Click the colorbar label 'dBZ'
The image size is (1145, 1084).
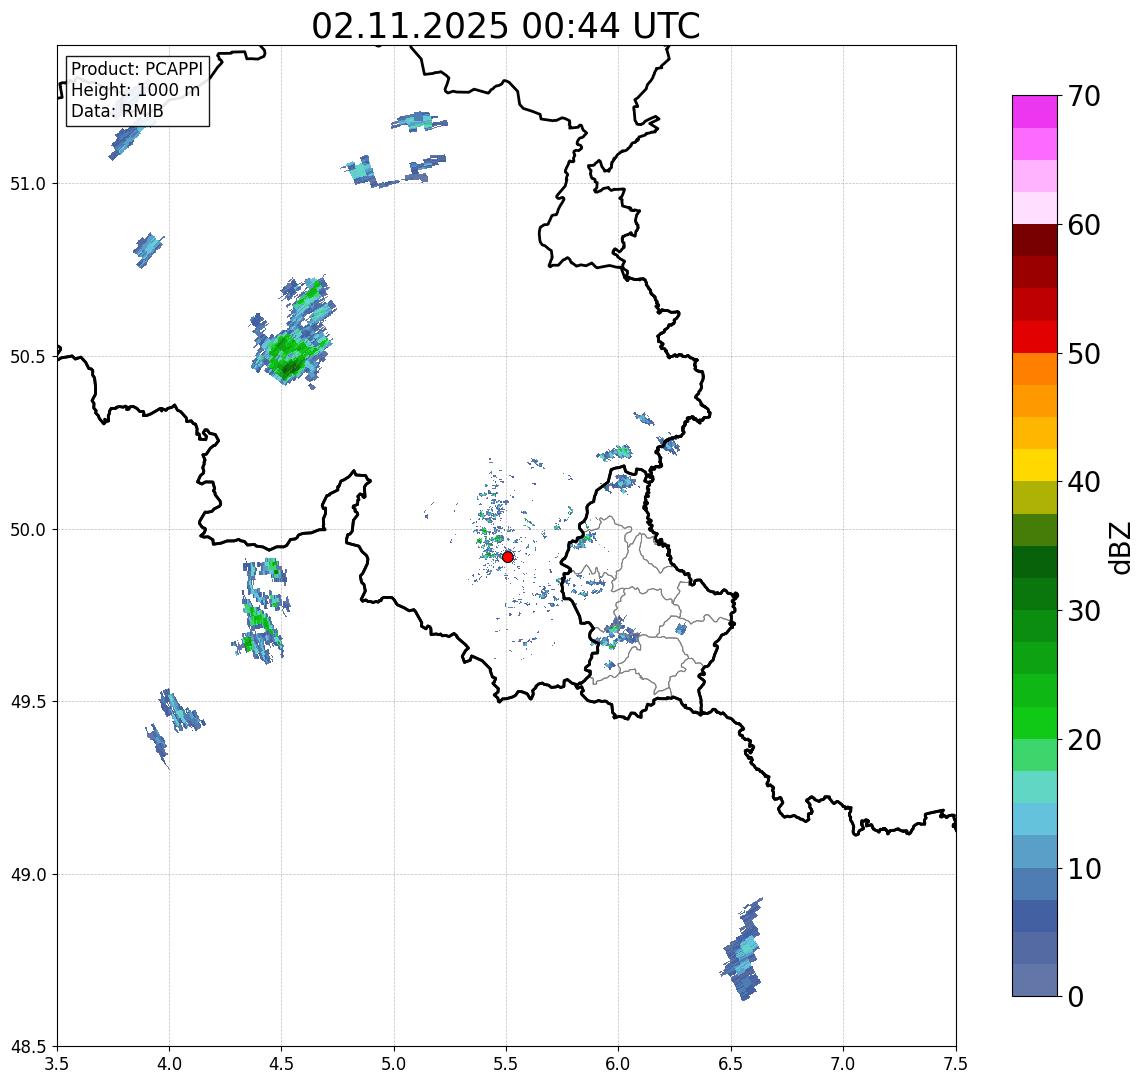[x=1119, y=548]
